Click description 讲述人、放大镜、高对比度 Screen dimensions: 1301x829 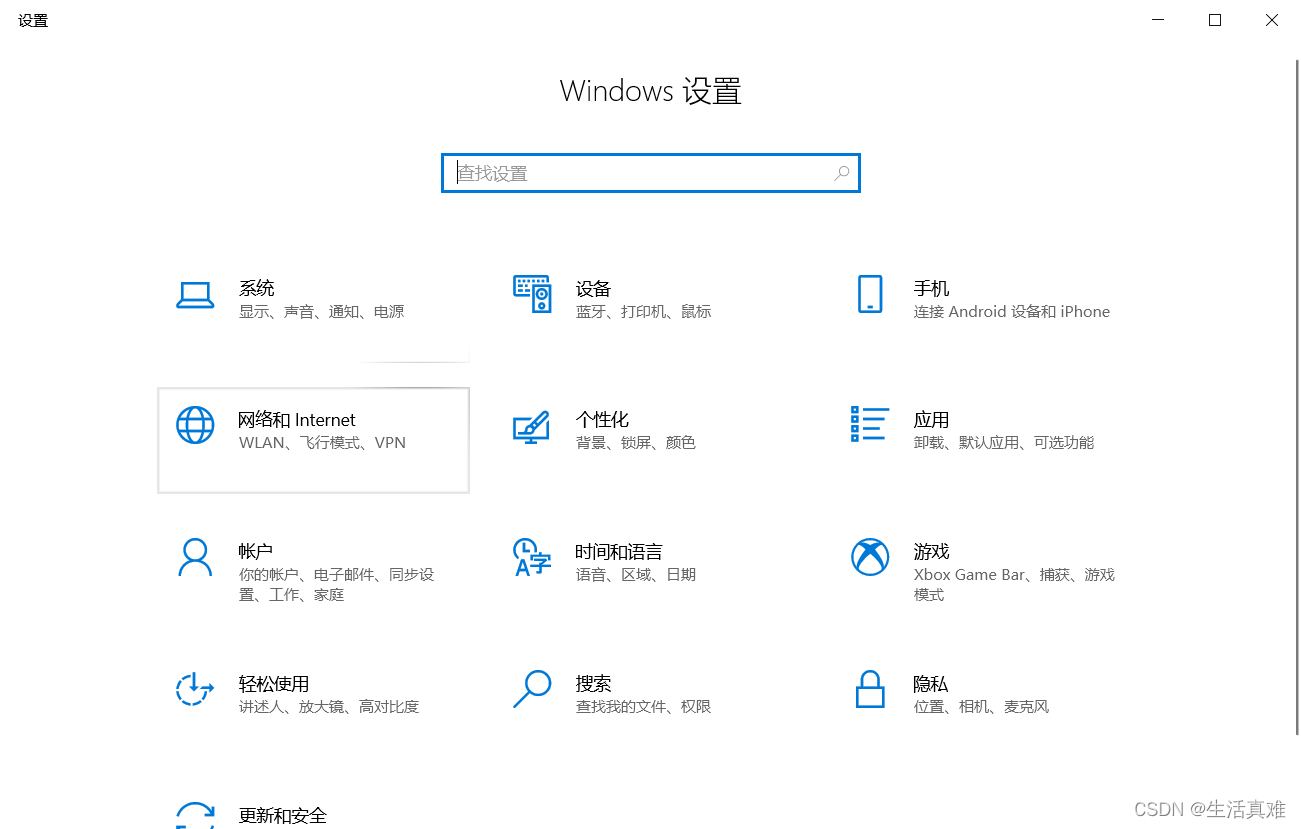click(329, 706)
